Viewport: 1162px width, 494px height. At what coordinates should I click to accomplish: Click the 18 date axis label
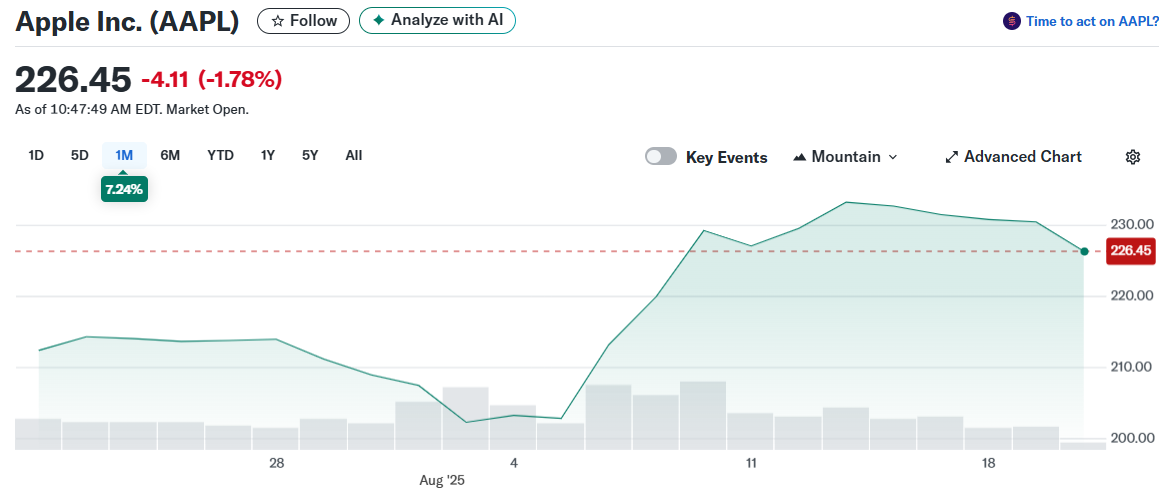tap(988, 464)
